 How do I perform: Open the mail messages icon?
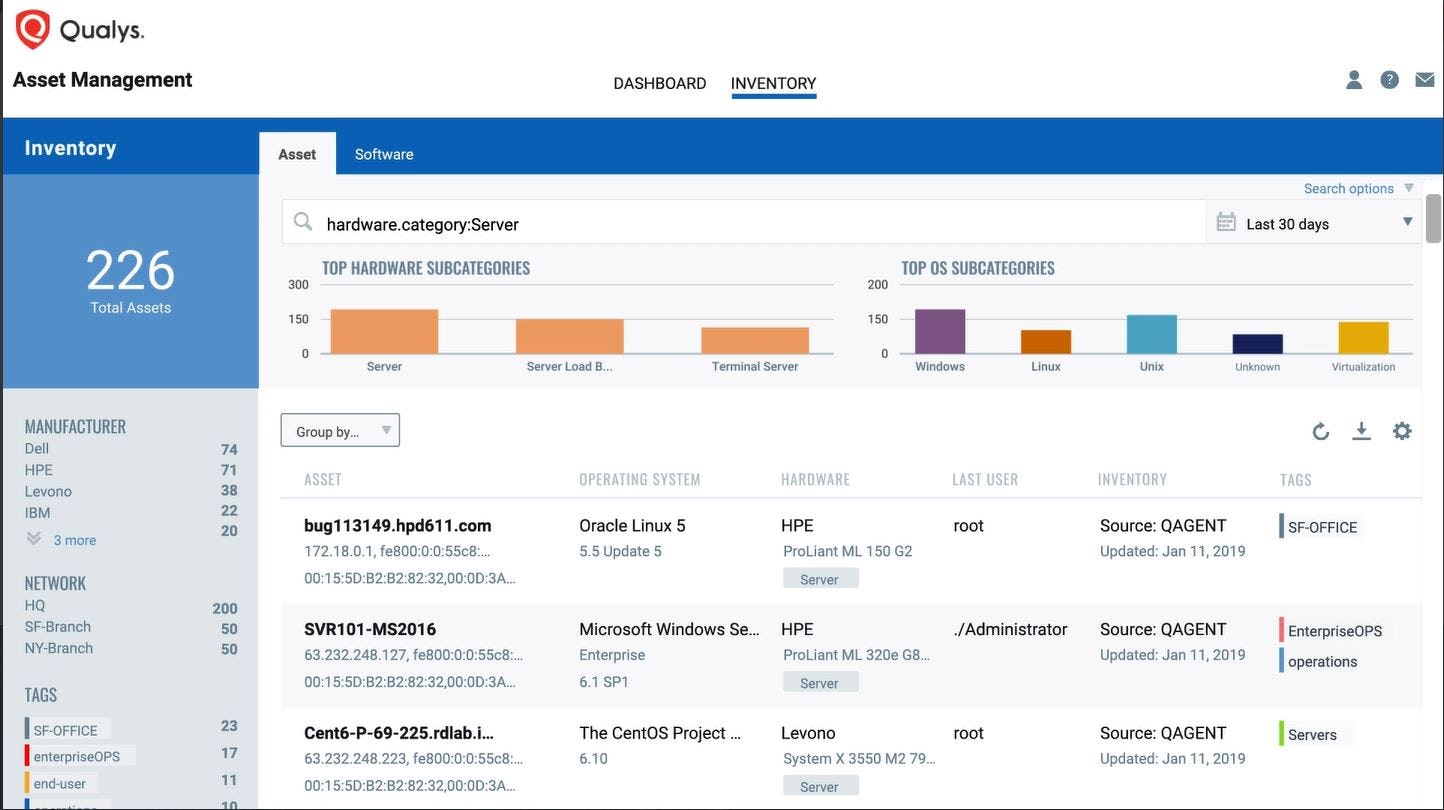1425,80
